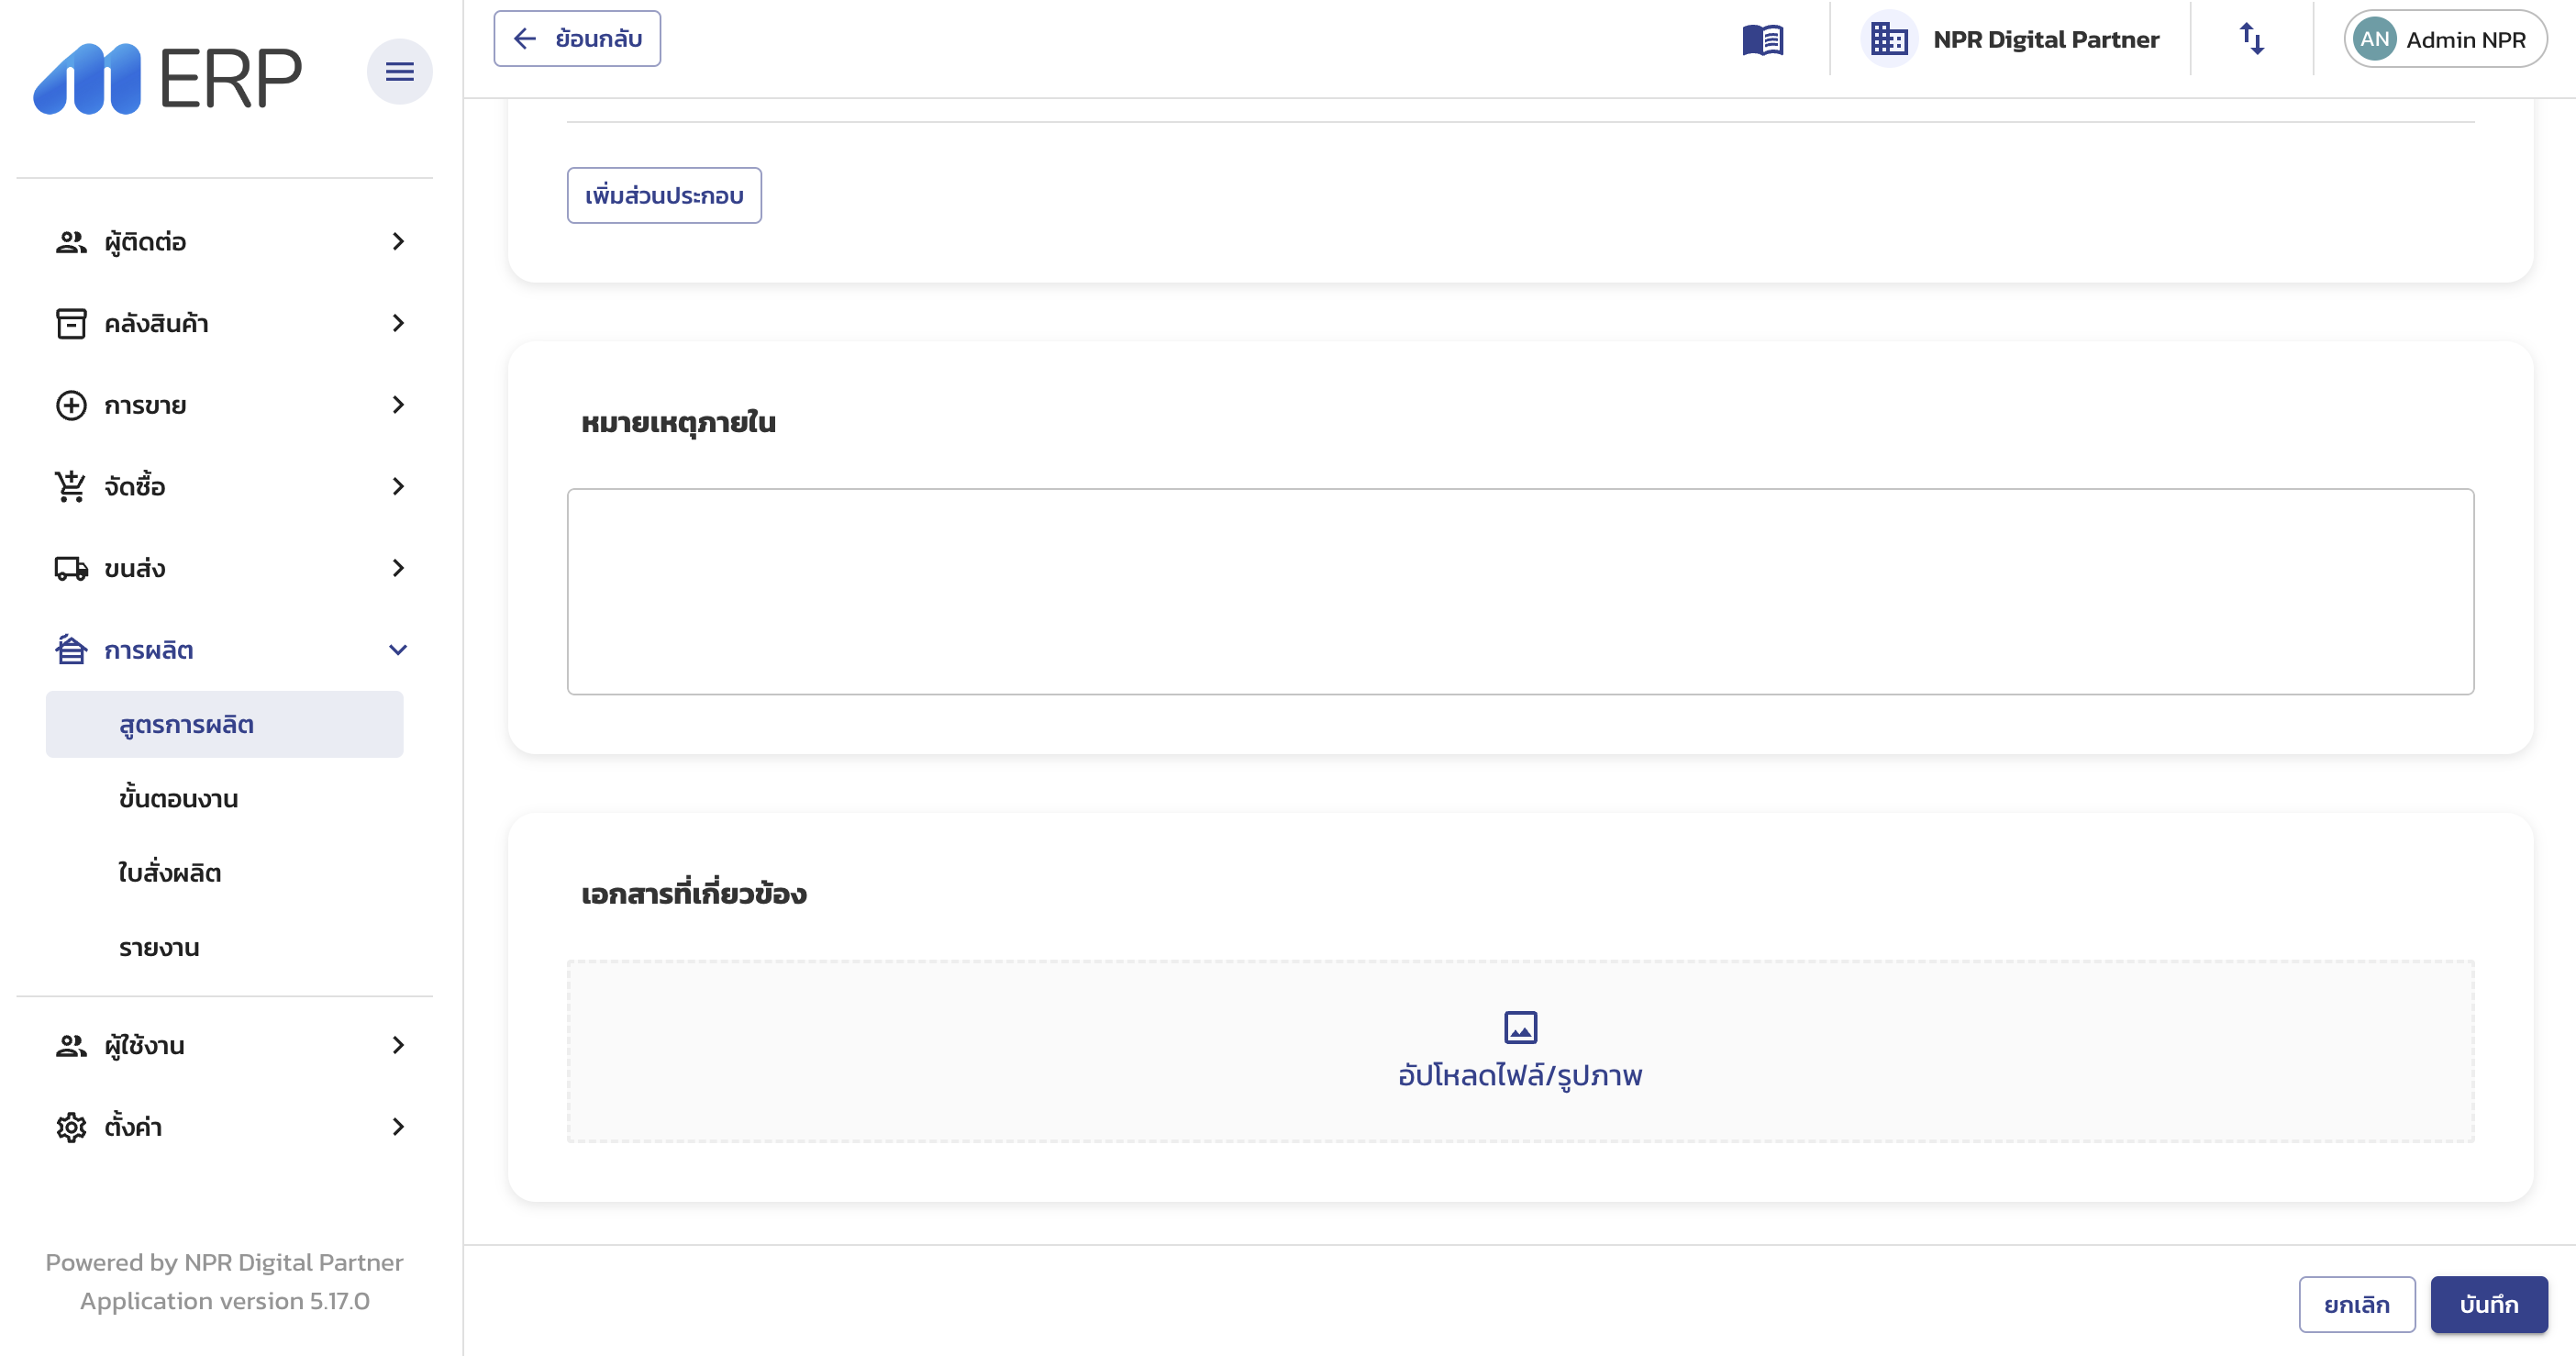The image size is (2576, 1356).
Task: Expand the ผู้ใช้งาน menu chevron
Action: coord(398,1045)
